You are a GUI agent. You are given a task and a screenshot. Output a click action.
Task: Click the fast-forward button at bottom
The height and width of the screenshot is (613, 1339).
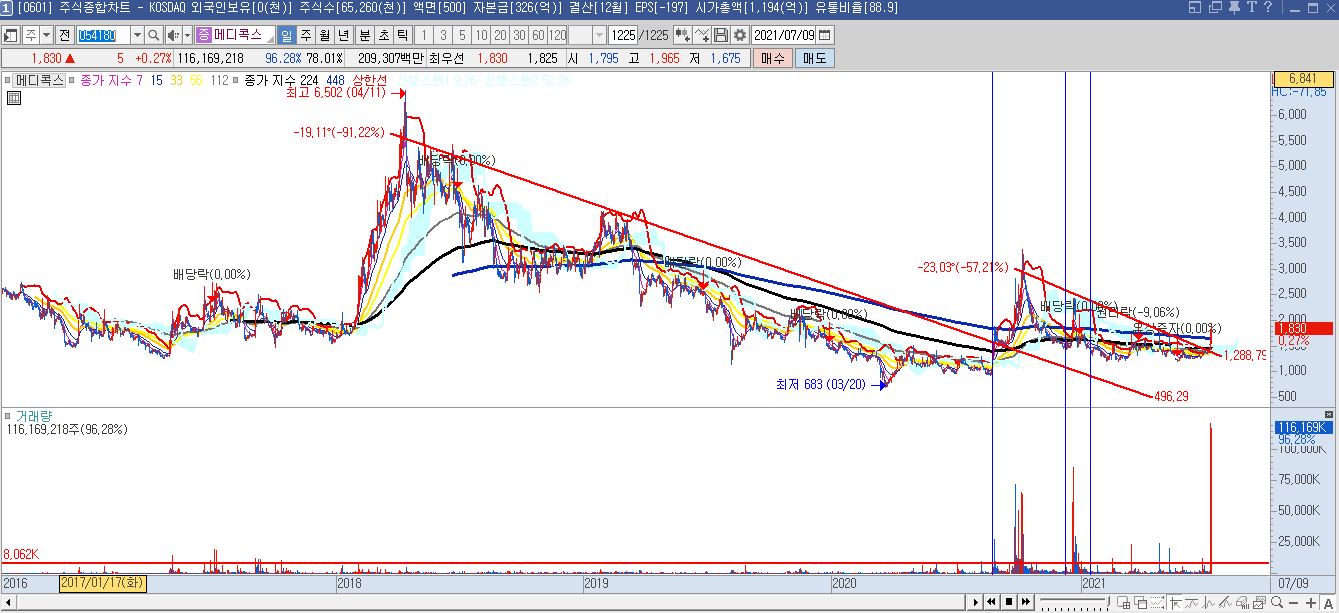click(x=1026, y=602)
